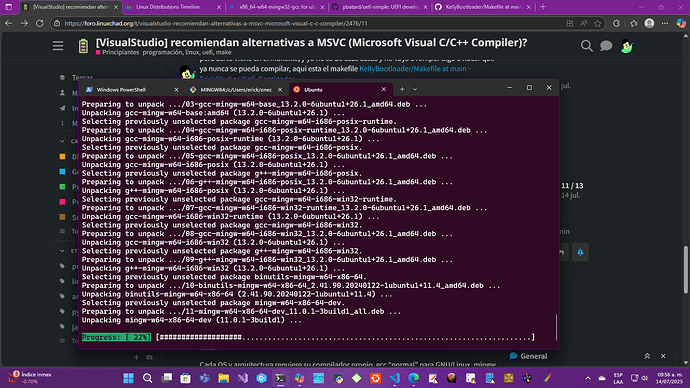Click the forum topic title
Viewport: 690px width, 388px height.
point(311,42)
